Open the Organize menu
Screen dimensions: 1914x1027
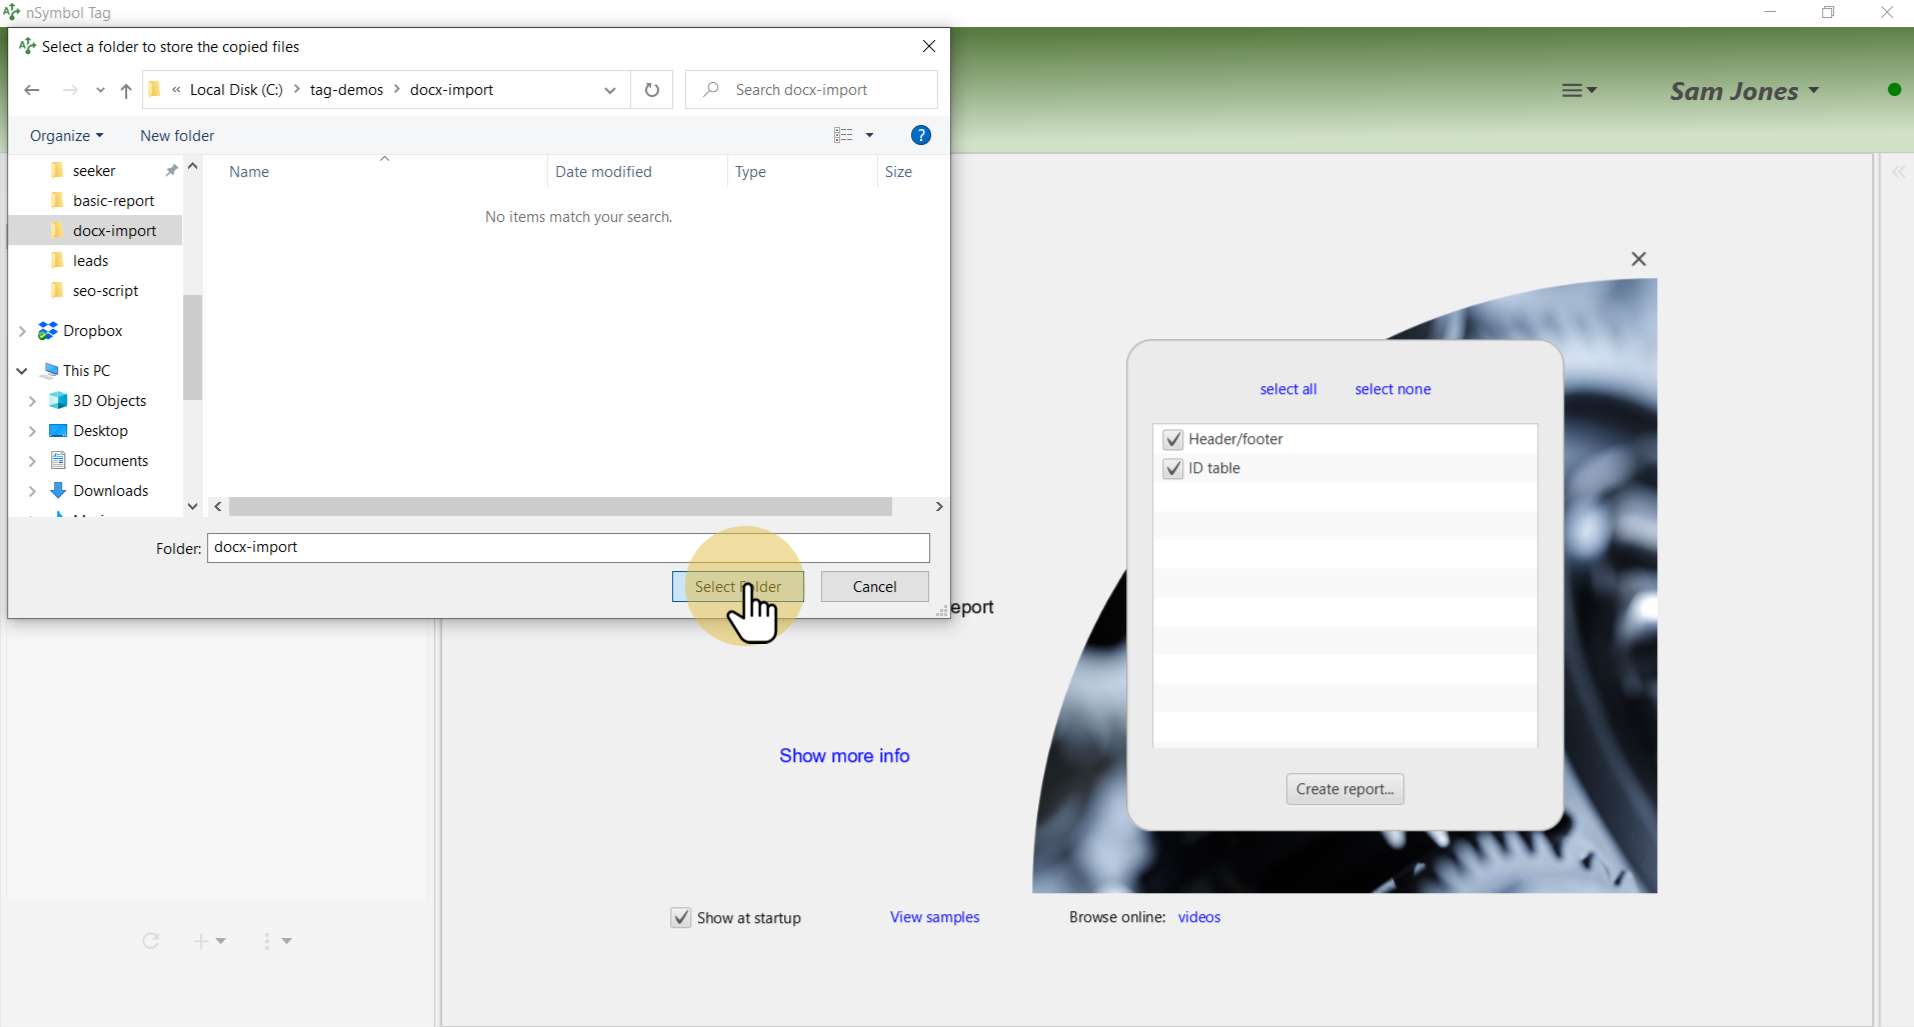[x=66, y=135]
